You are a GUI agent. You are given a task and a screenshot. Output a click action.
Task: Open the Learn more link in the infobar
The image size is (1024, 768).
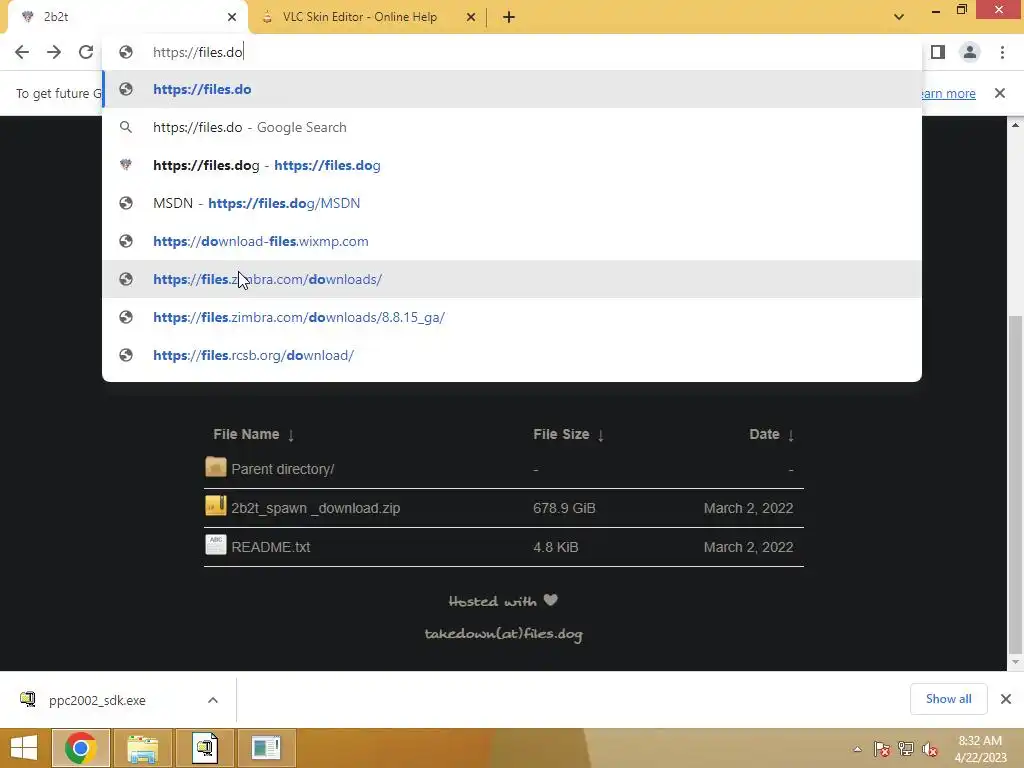948,93
